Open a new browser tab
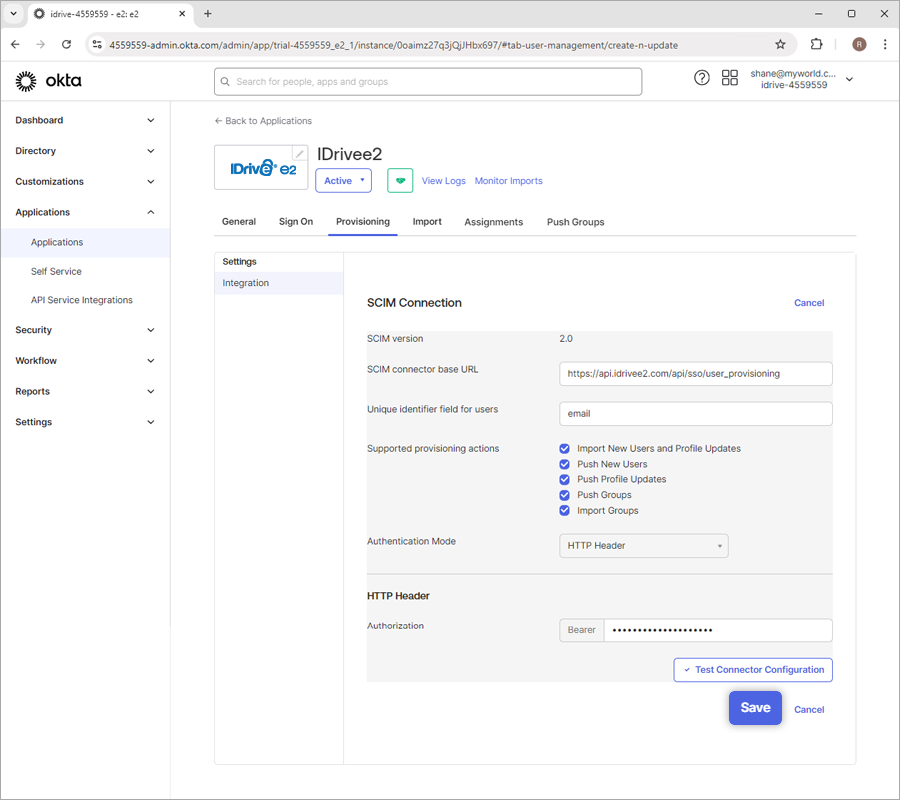 tap(208, 13)
